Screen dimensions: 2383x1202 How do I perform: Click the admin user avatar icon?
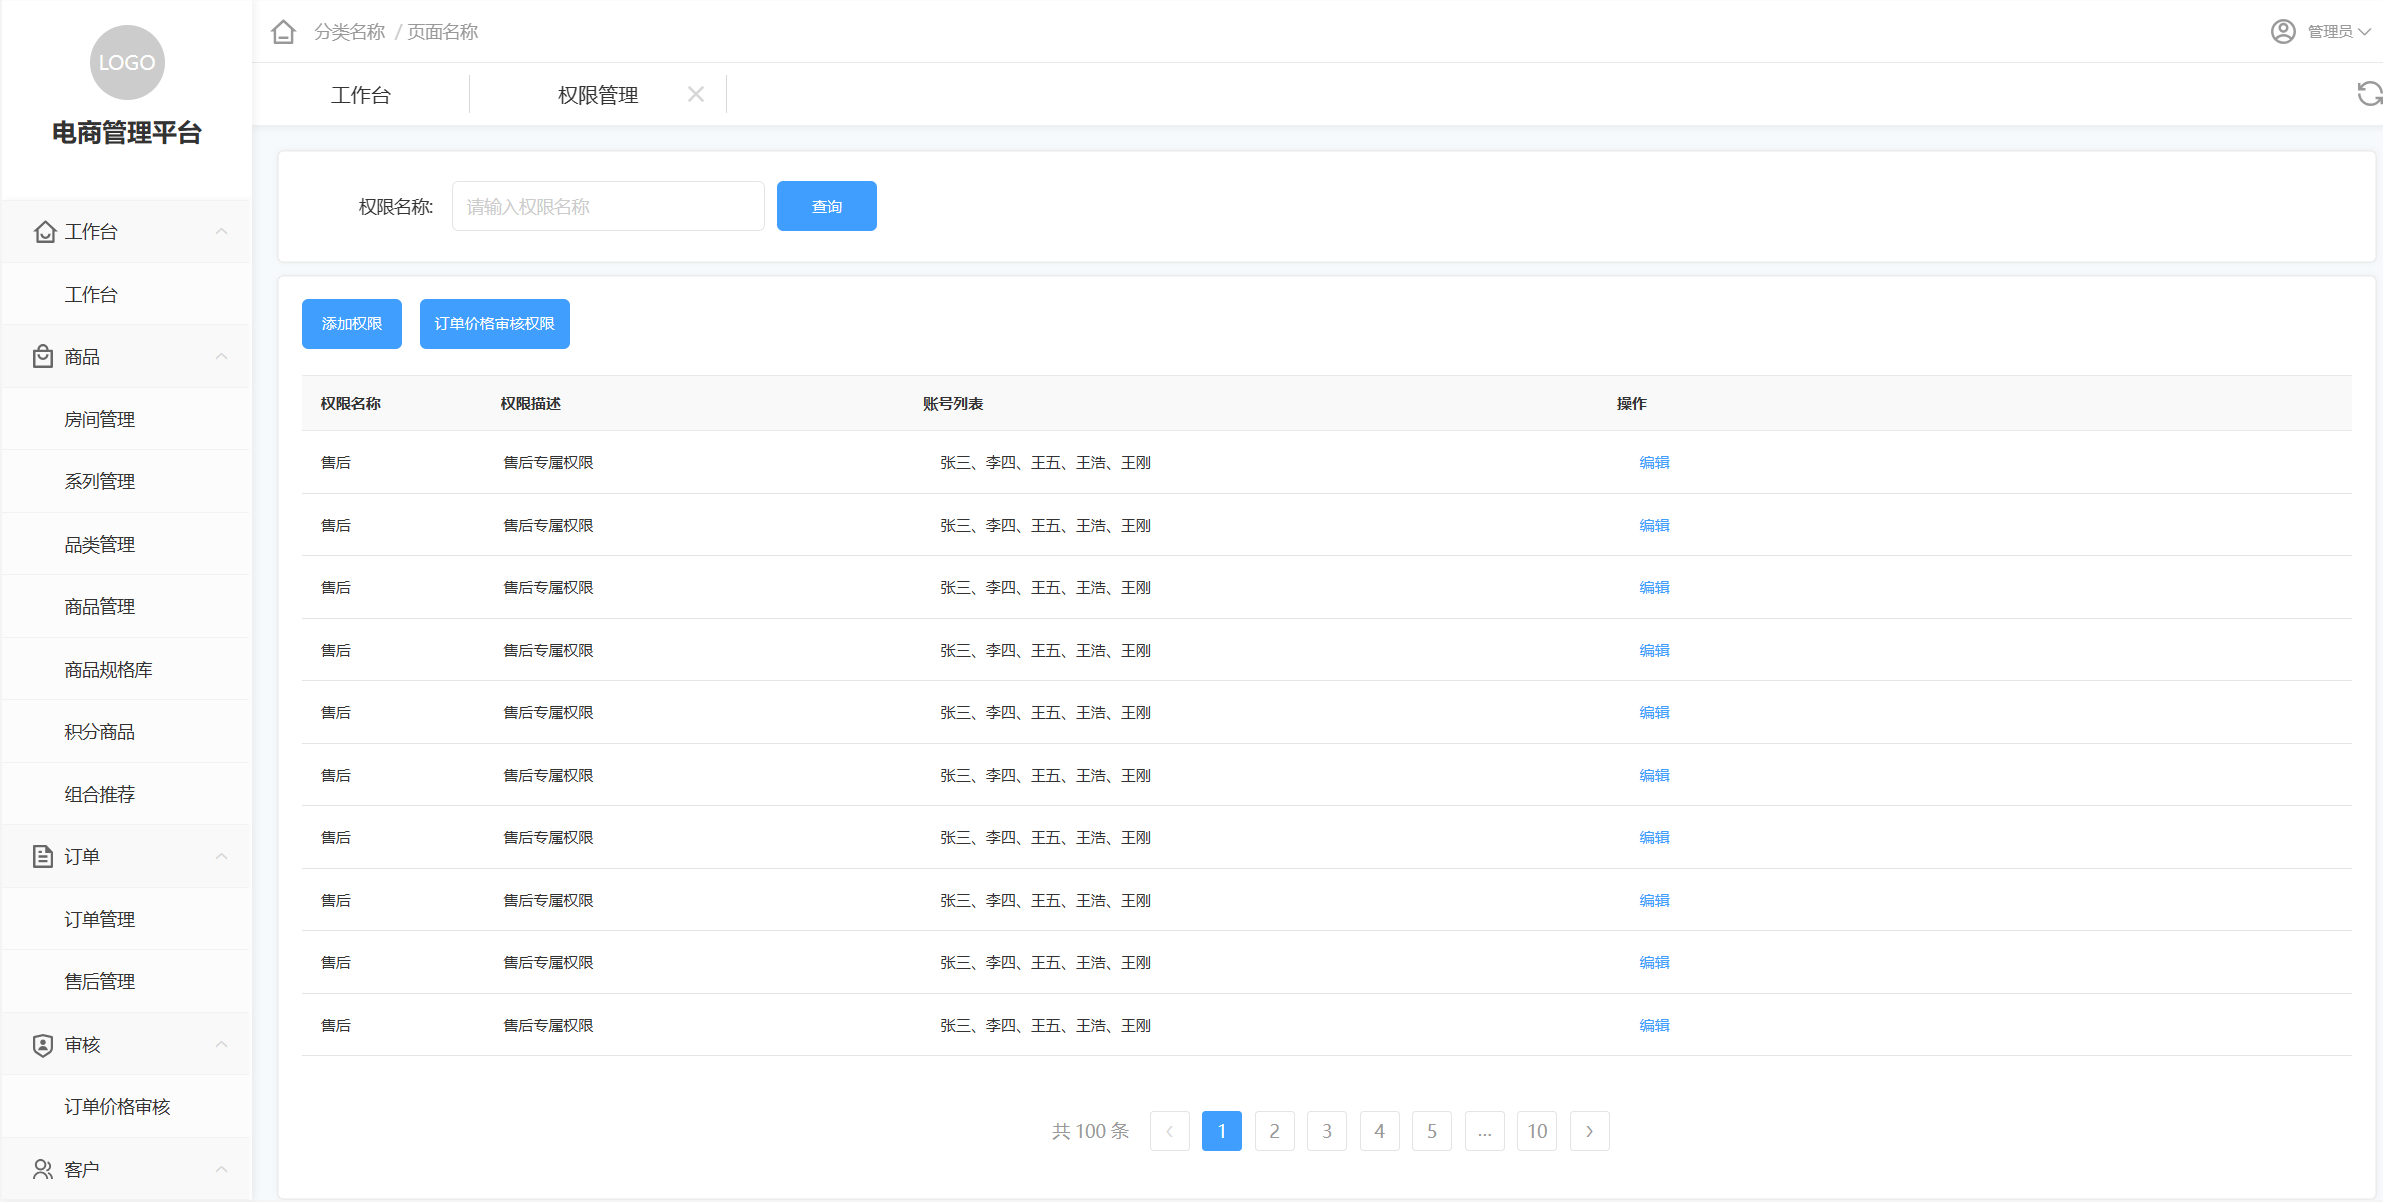2283,32
